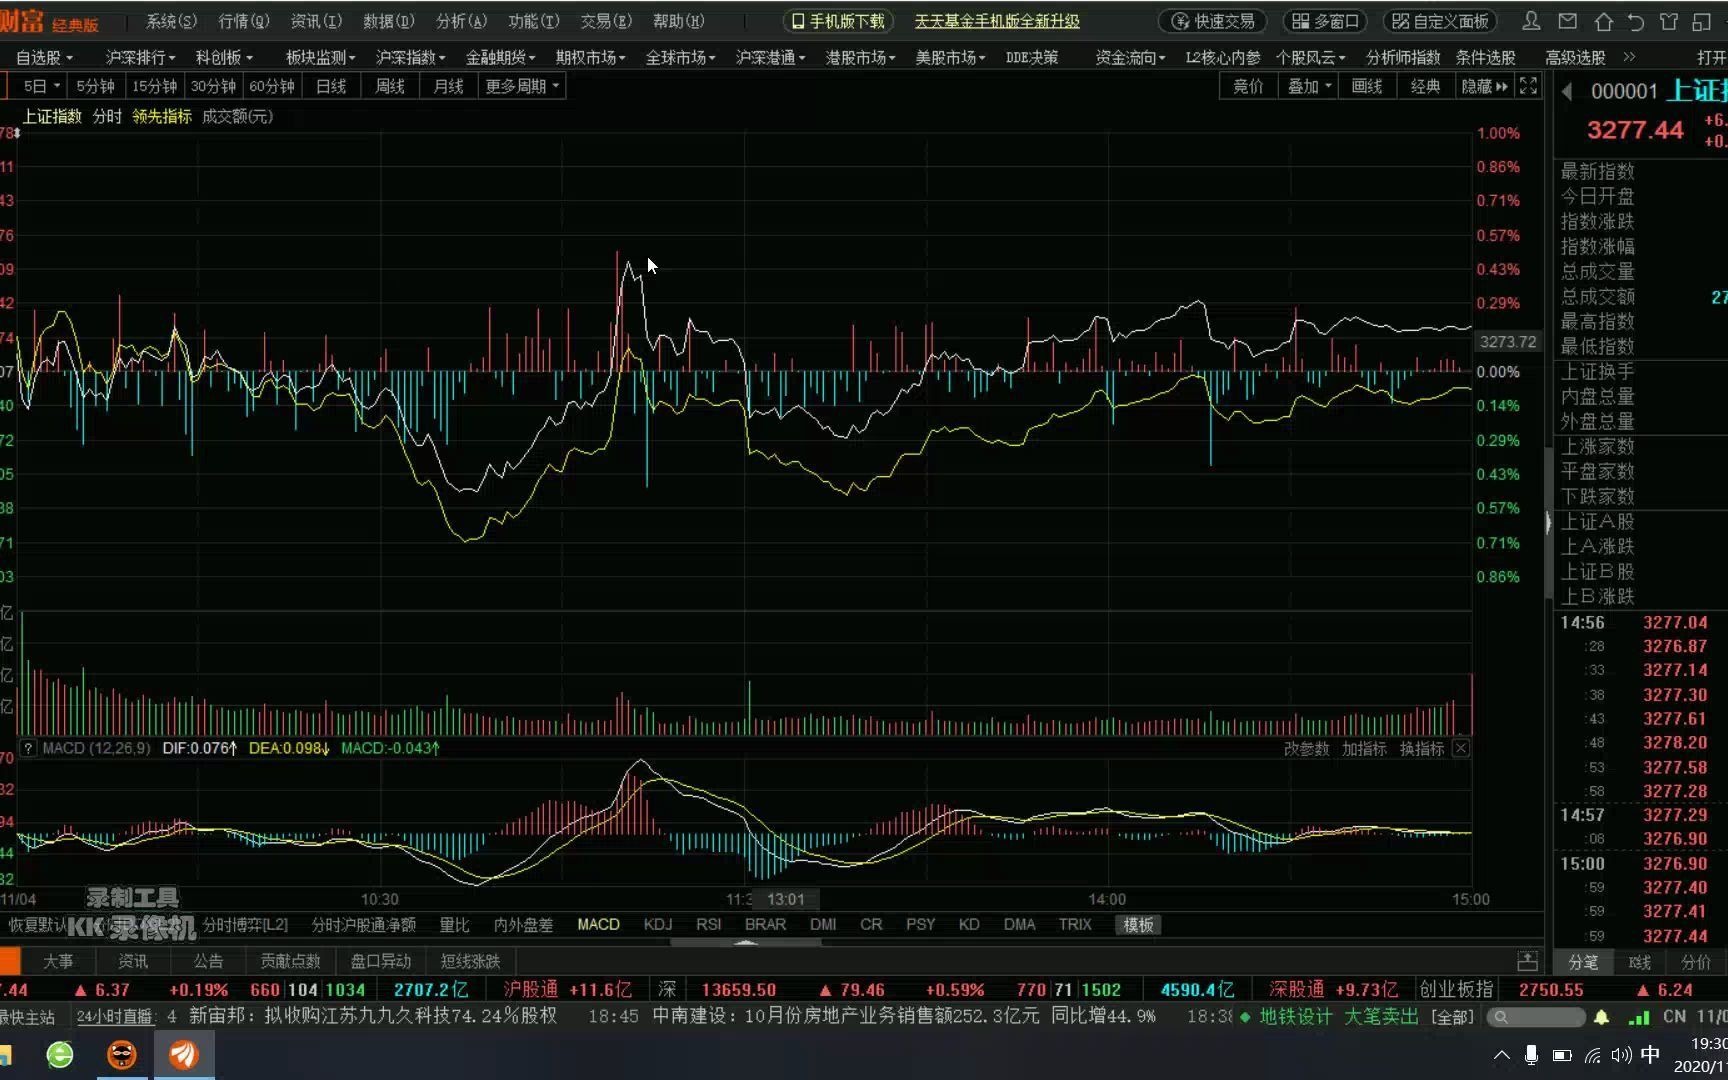Open the 行情(Q) menu
The width and height of the screenshot is (1728, 1080).
244,21
